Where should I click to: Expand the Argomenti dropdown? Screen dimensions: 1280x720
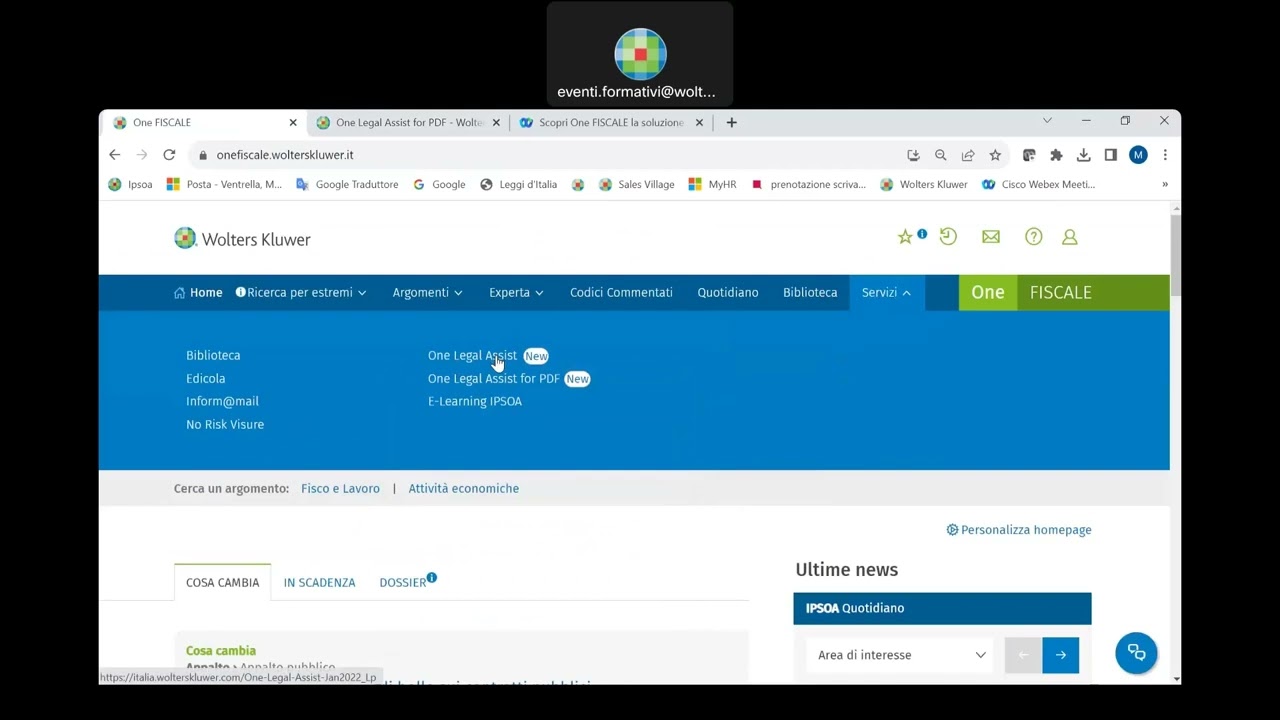[x=427, y=293]
